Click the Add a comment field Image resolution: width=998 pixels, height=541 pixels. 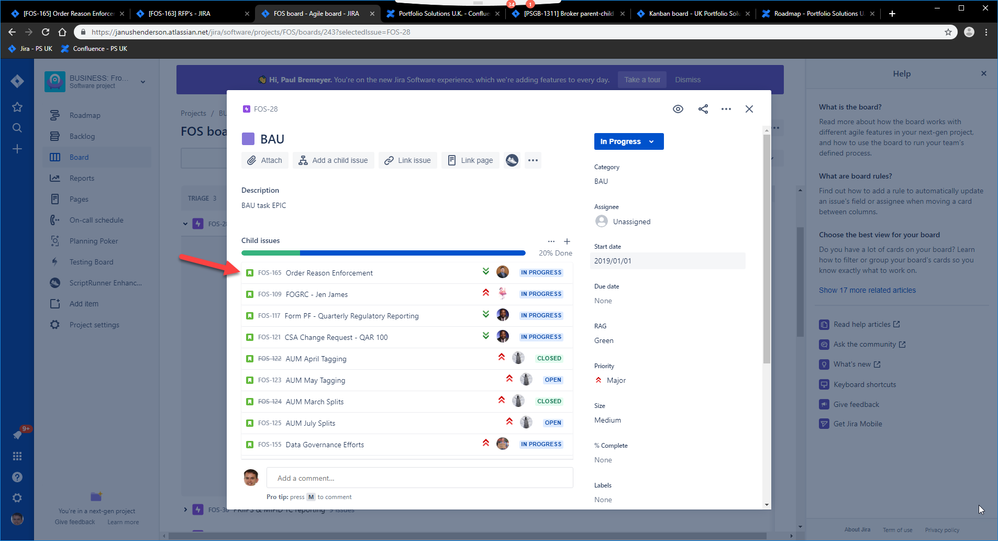[x=419, y=478]
